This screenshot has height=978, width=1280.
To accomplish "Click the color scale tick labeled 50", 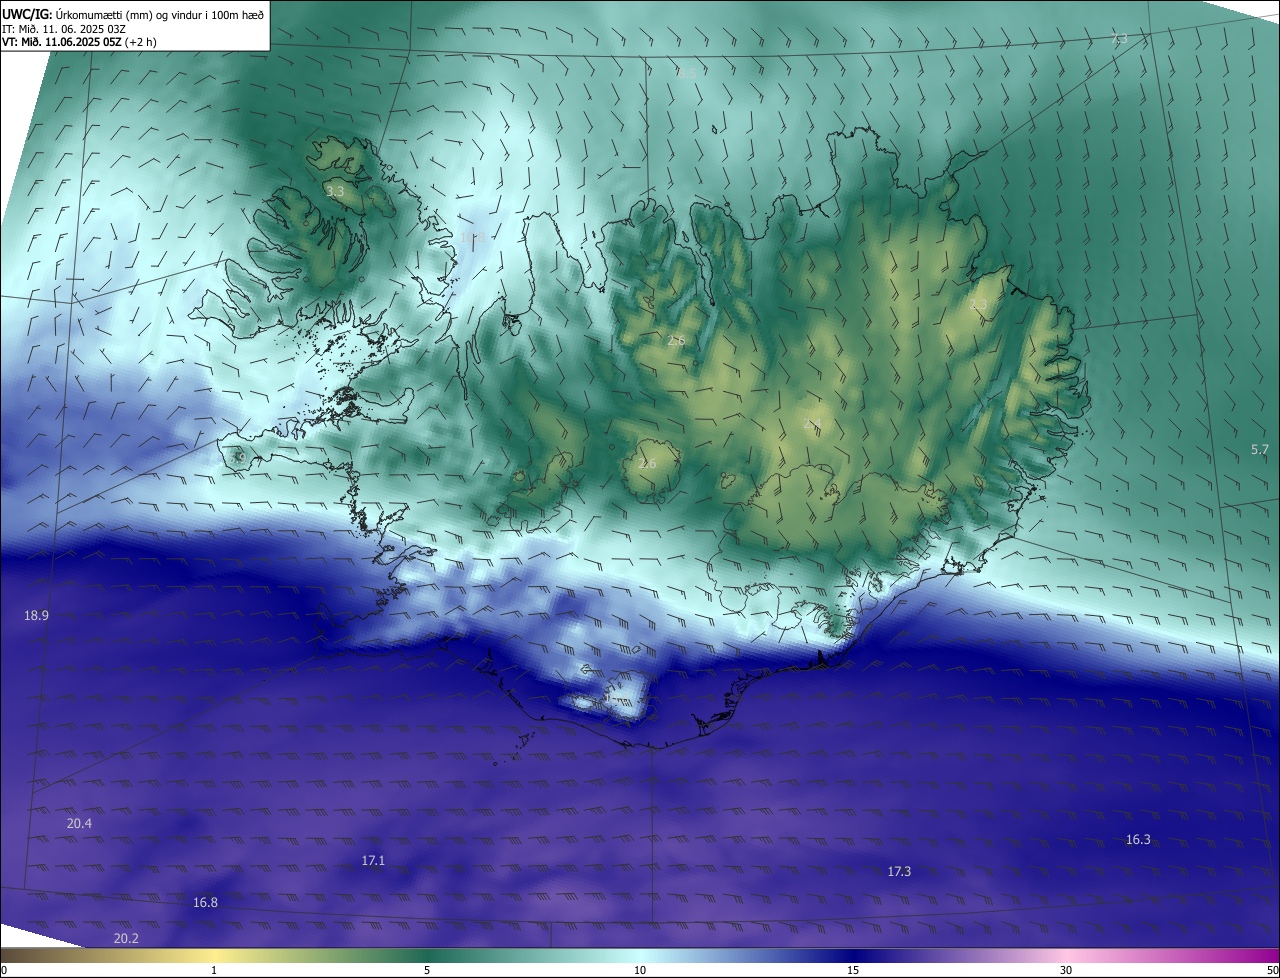I will 1272,970.
